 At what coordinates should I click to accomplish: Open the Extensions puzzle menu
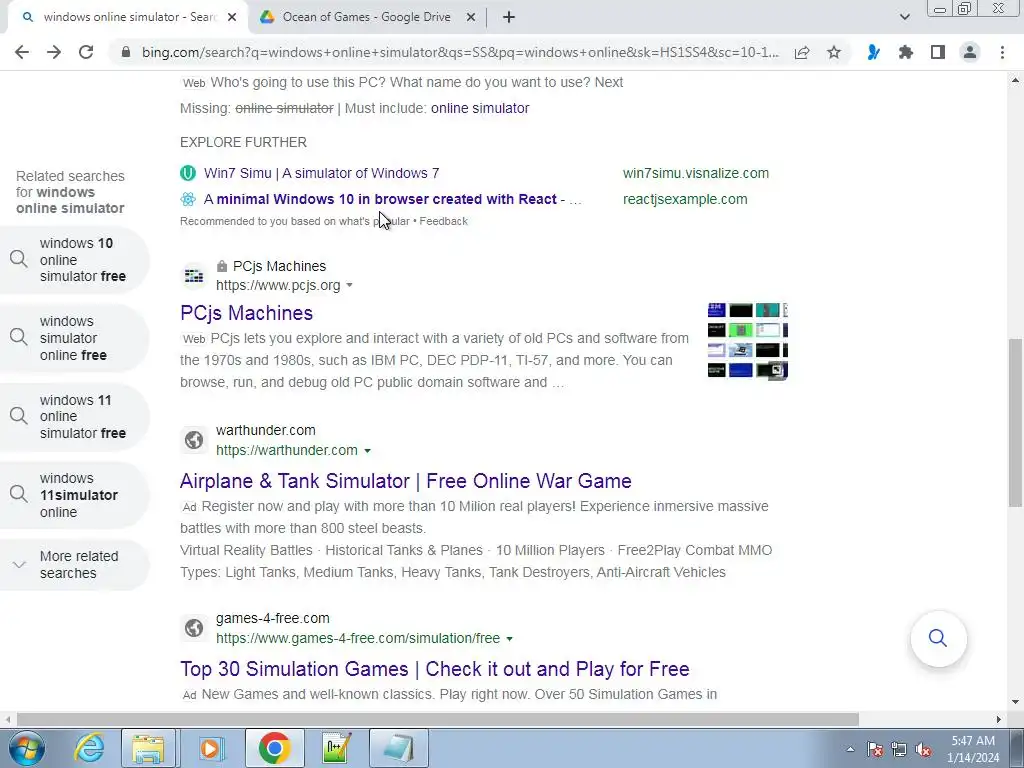(906, 52)
